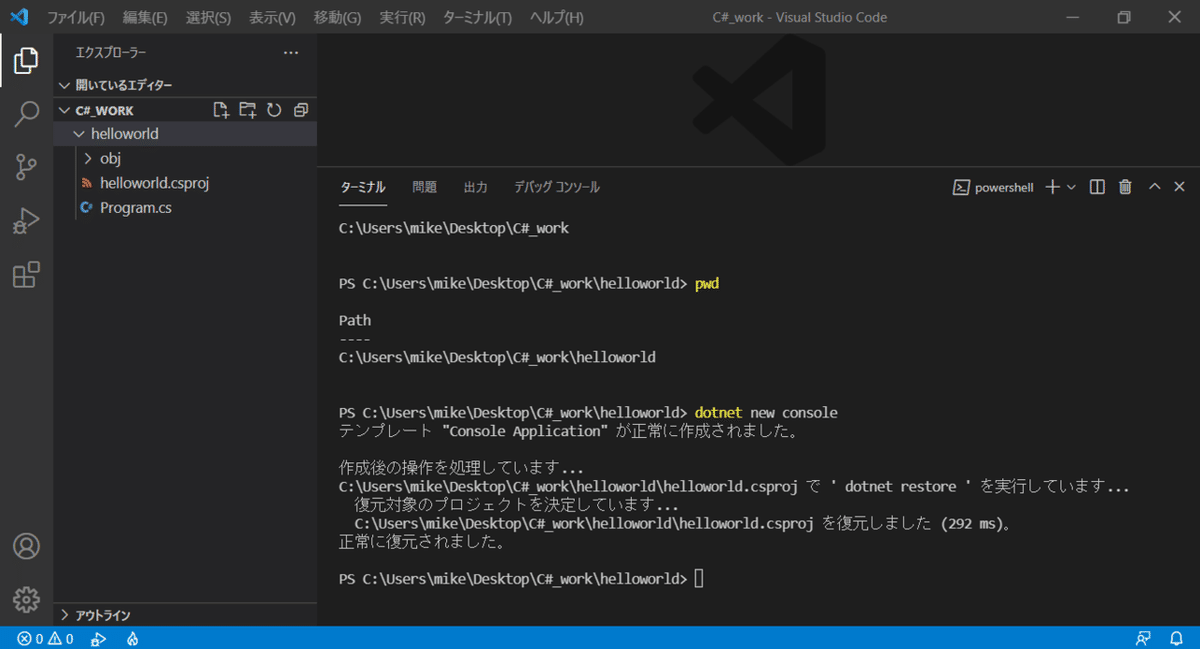Open notifications bell in status bar
Viewport: 1200px width, 649px height.
pos(1177,638)
